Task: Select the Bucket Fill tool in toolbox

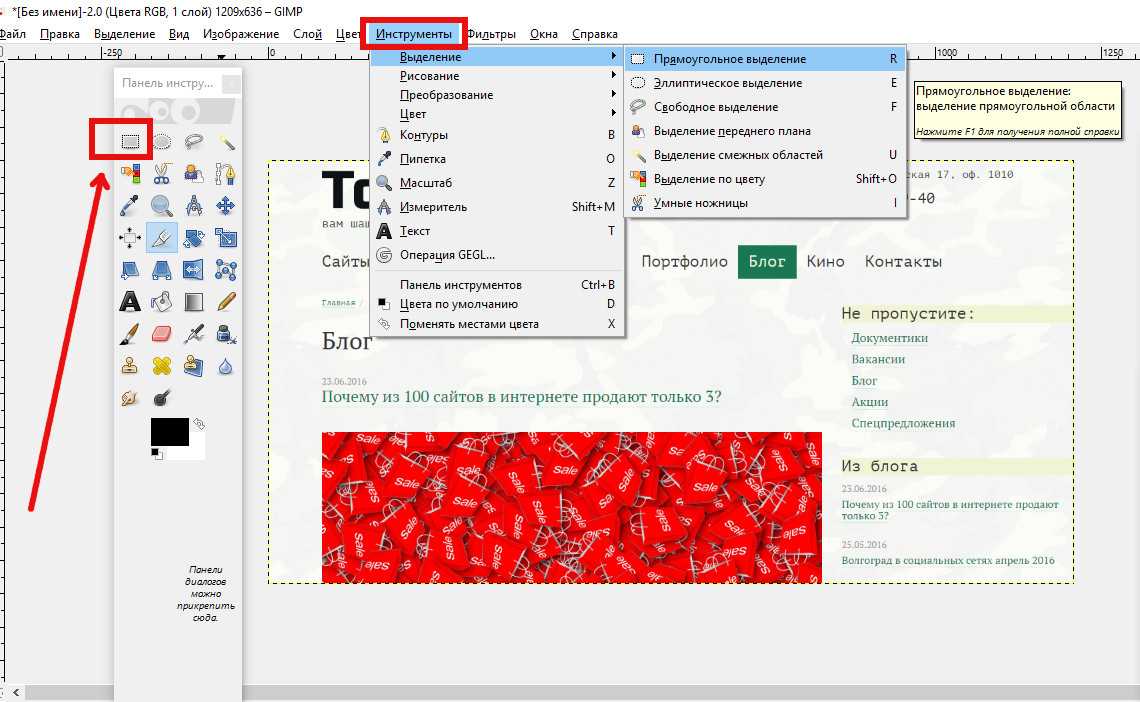Action: (x=162, y=301)
